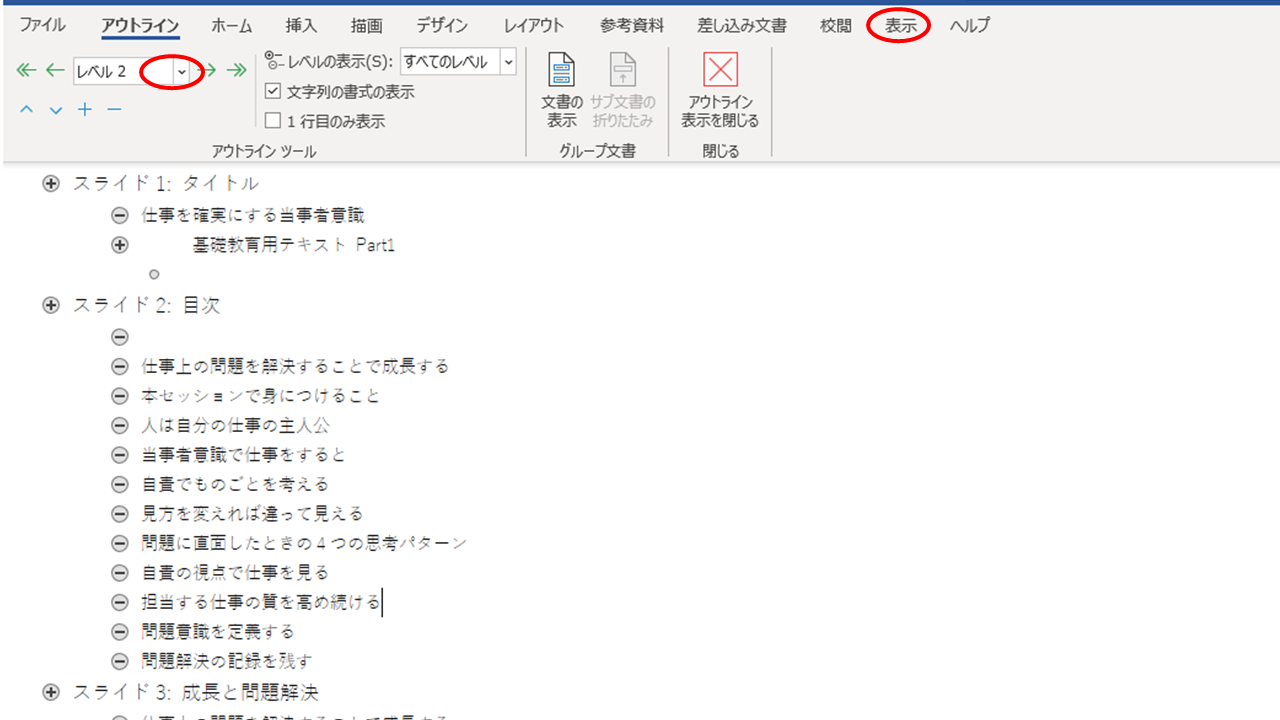This screenshot has height=720, width=1280.
Task: Expand item with the plus icon in ribbon
Action: pyautogui.click(x=85, y=109)
